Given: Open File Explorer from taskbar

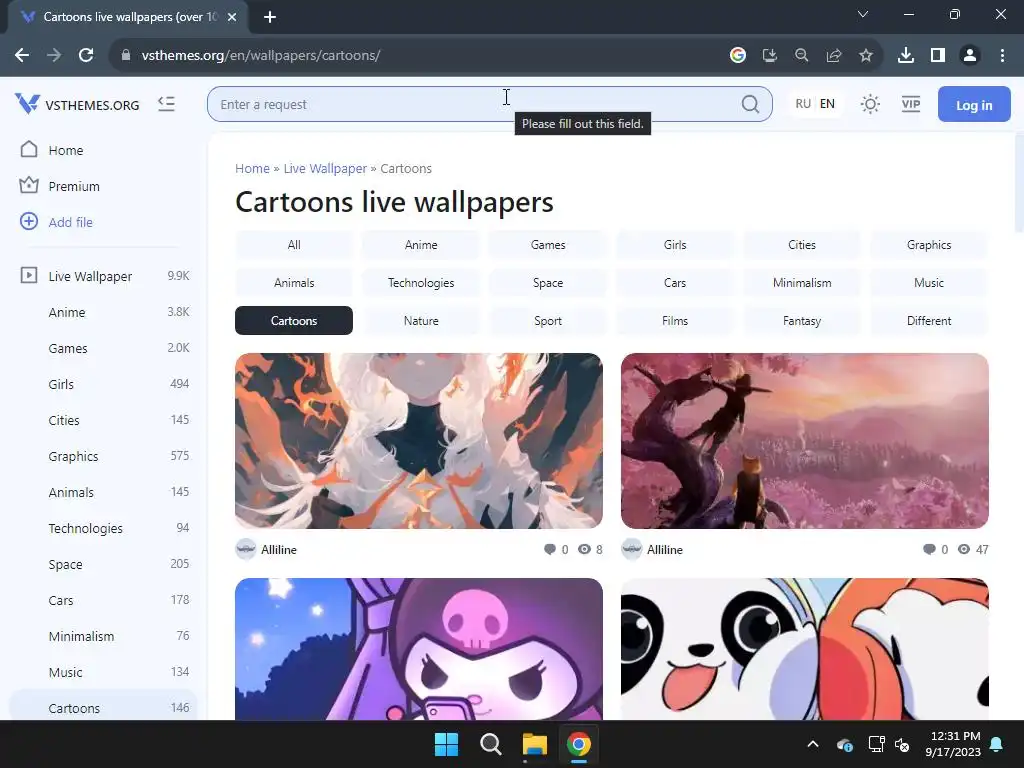Looking at the screenshot, I should point(534,744).
